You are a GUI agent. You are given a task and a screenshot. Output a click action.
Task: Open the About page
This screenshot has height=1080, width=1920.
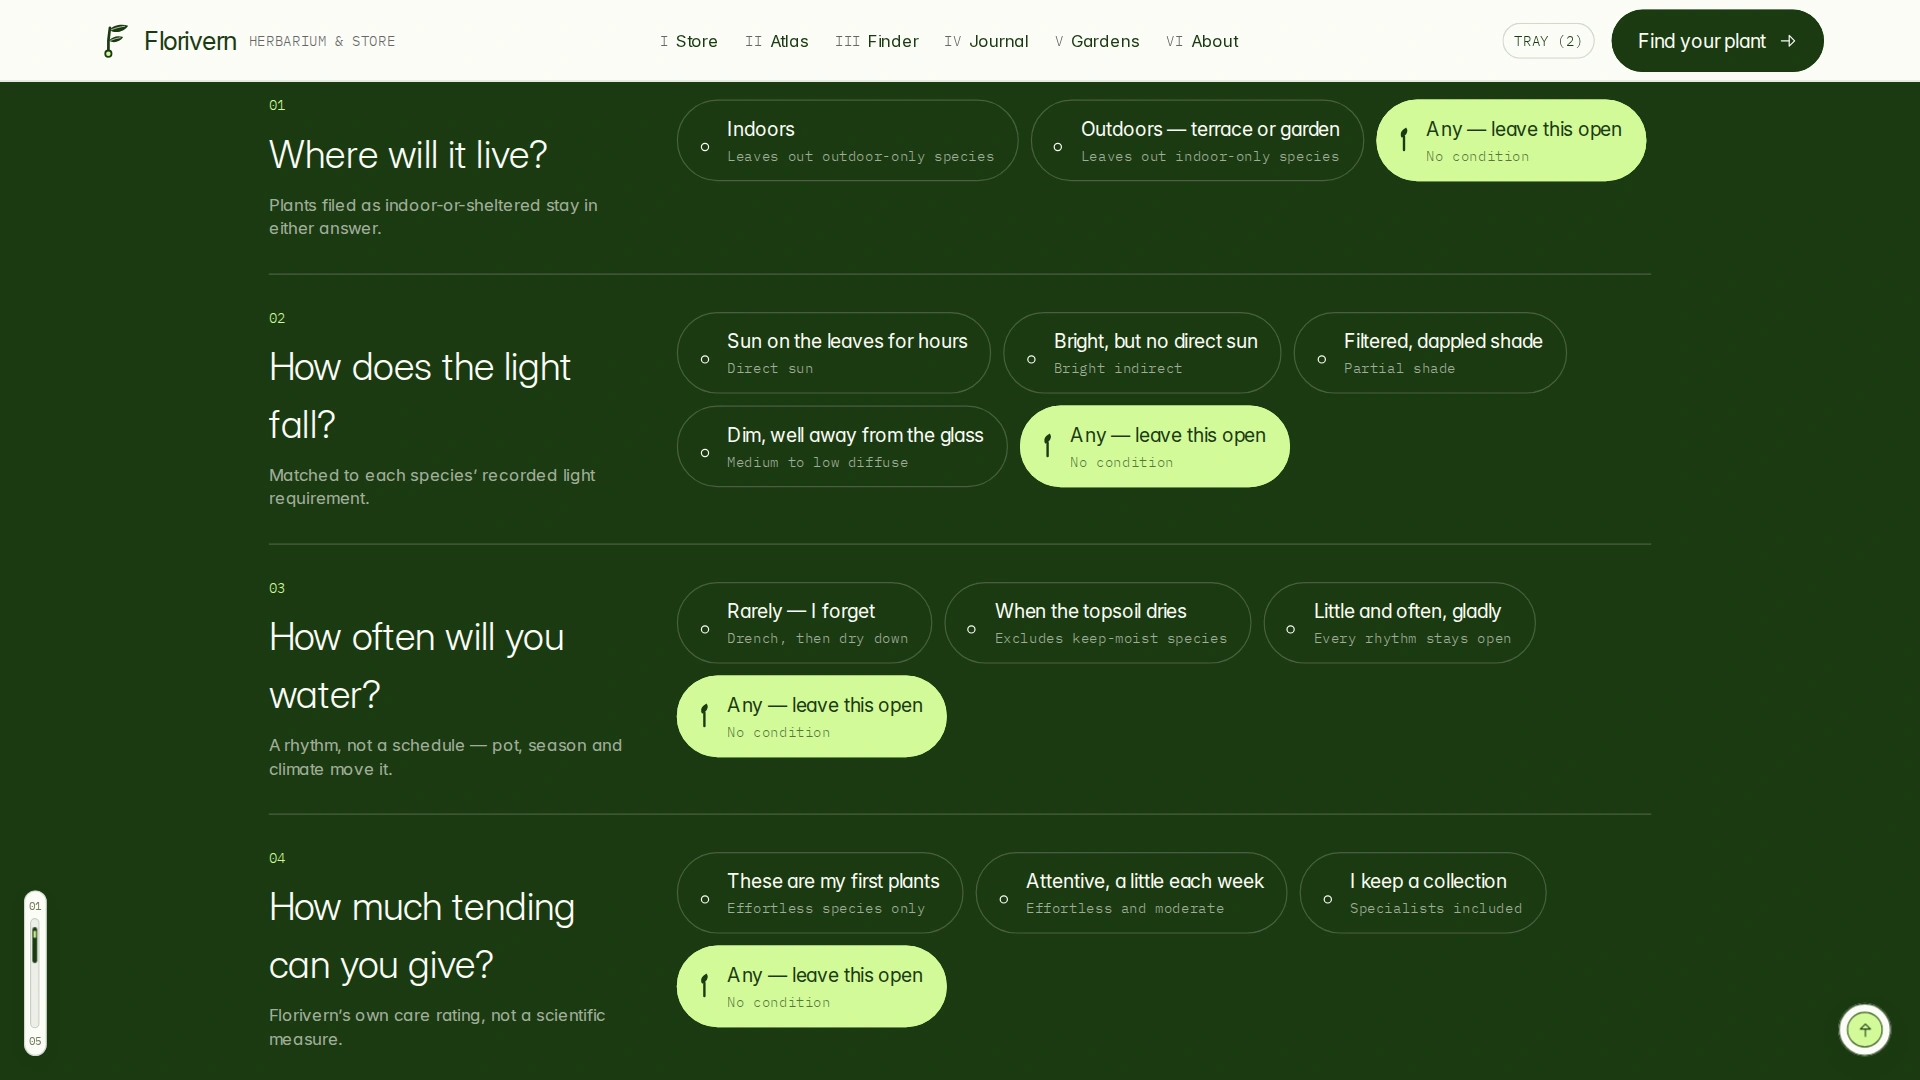tap(1202, 41)
